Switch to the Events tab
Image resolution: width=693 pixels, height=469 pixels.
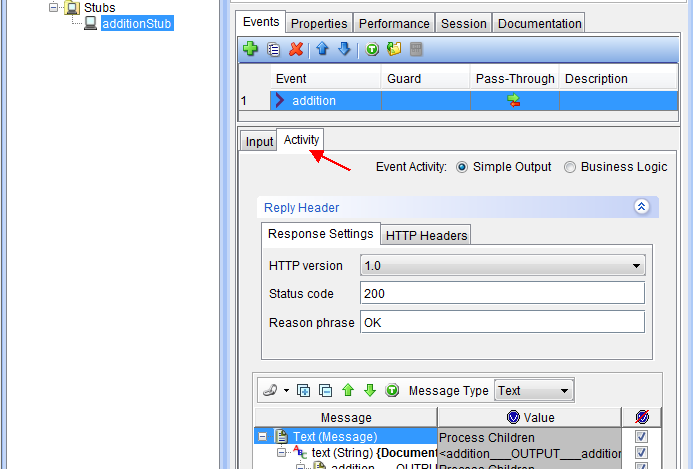coord(261,22)
